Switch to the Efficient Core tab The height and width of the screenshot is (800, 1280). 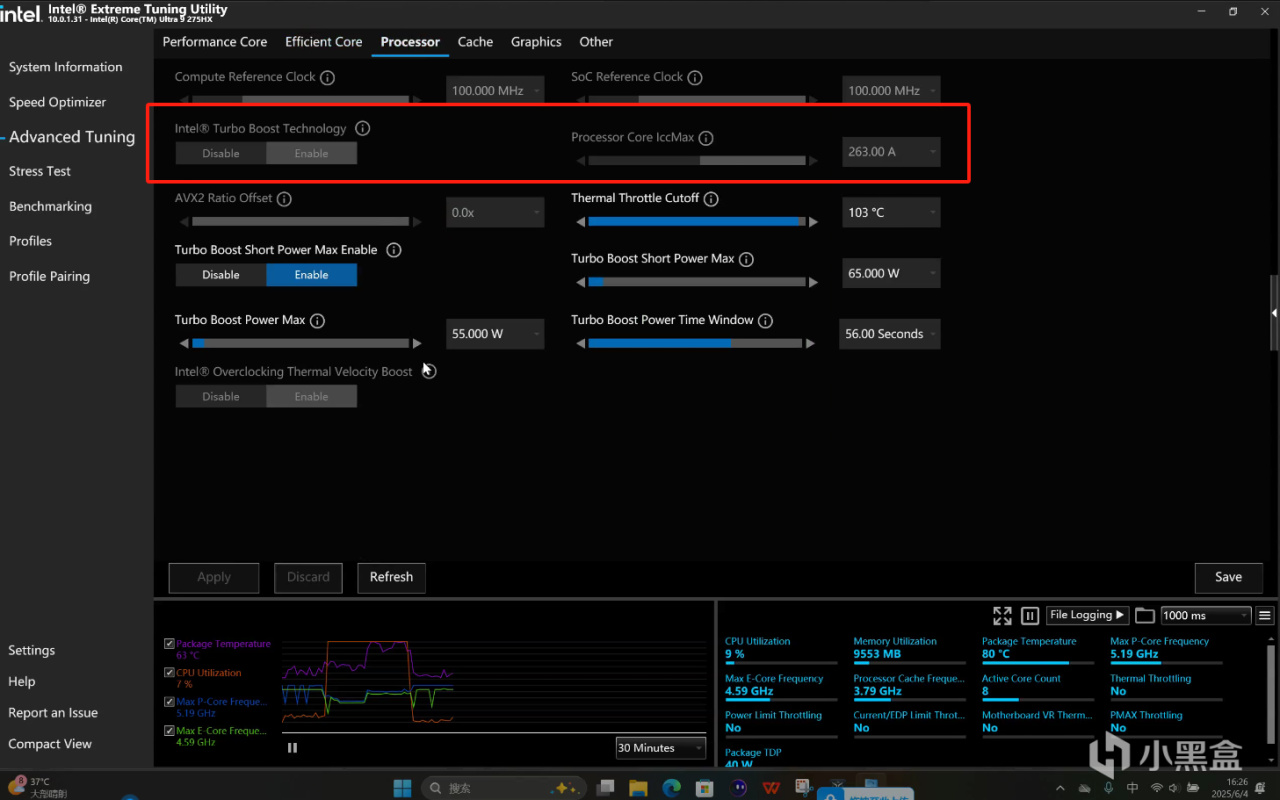click(324, 42)
